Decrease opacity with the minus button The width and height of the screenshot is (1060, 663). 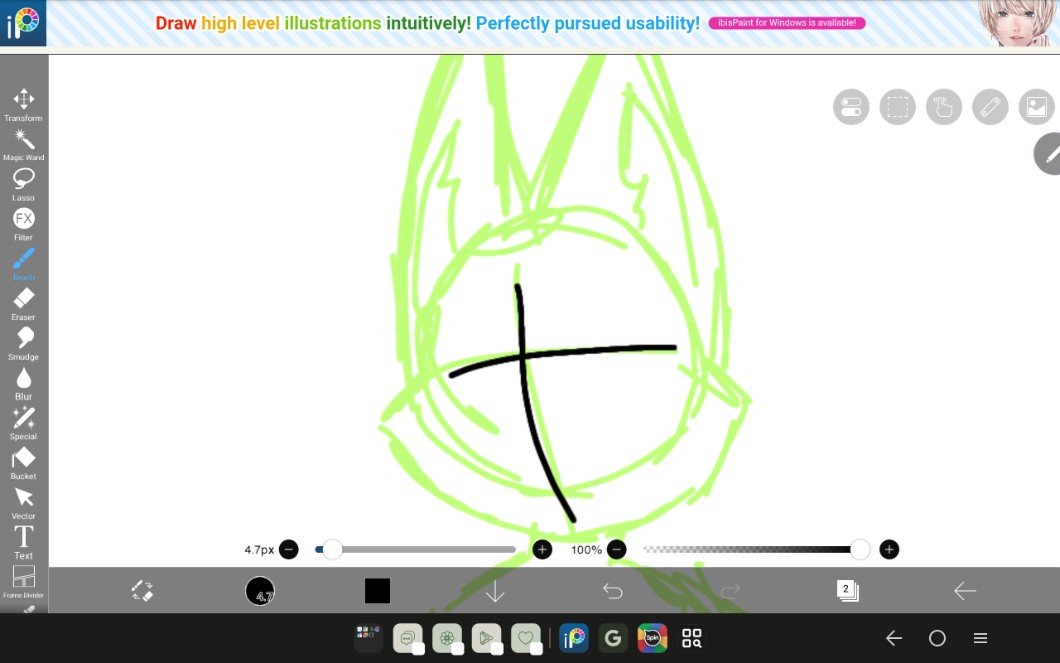click(x=617, y=549)
